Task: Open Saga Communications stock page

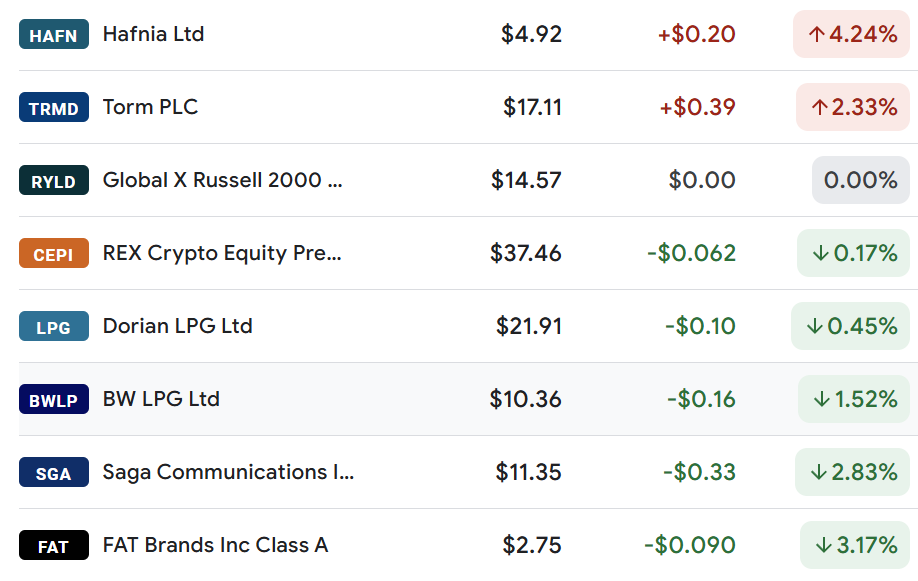Action: [x=228, y=472]
